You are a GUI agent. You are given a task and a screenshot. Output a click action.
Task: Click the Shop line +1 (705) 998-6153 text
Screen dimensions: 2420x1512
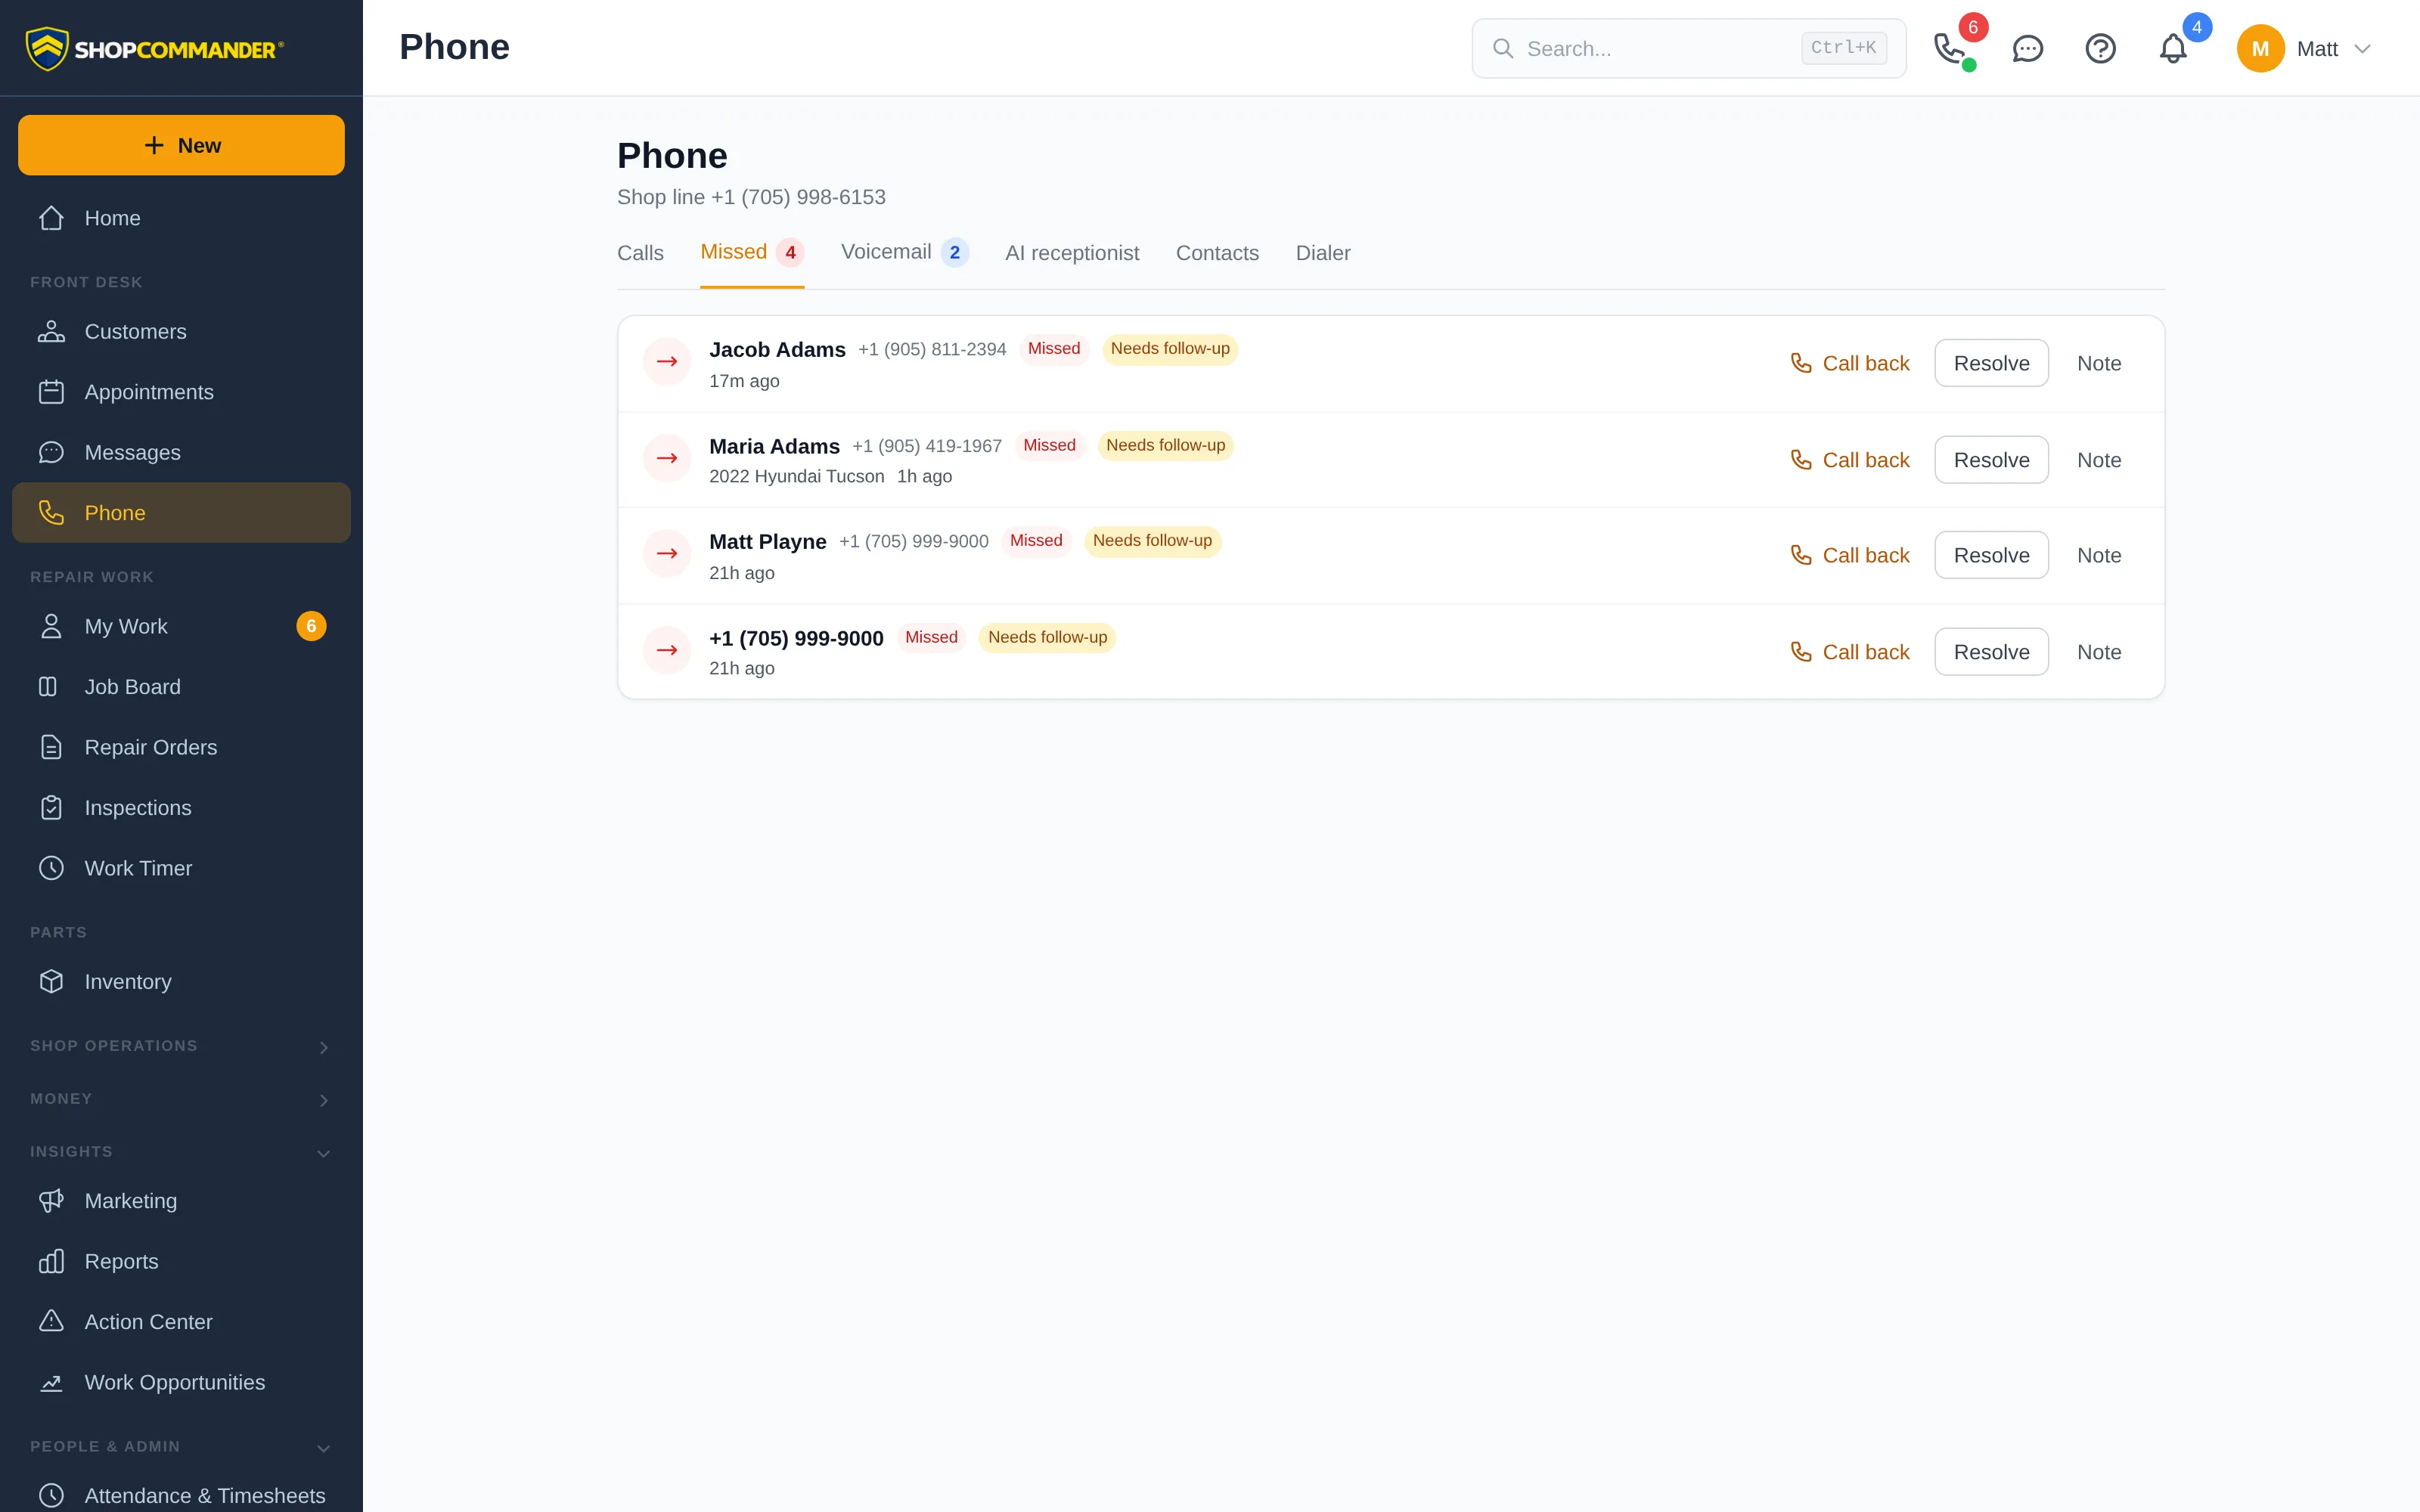[751, 197]
